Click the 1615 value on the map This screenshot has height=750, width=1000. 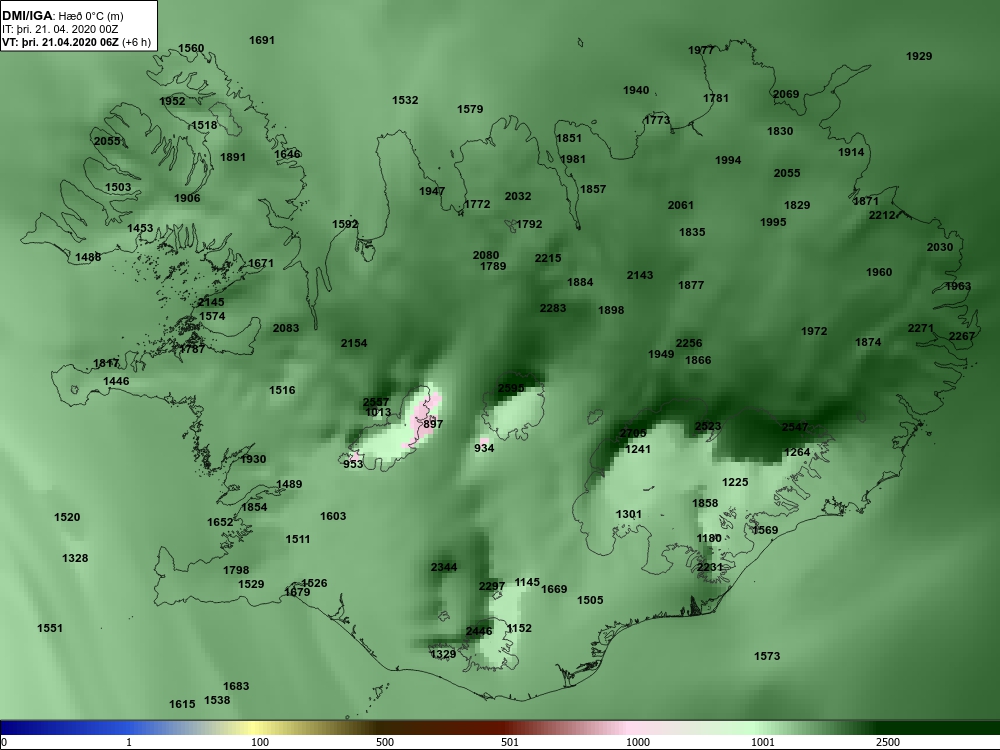182,704
